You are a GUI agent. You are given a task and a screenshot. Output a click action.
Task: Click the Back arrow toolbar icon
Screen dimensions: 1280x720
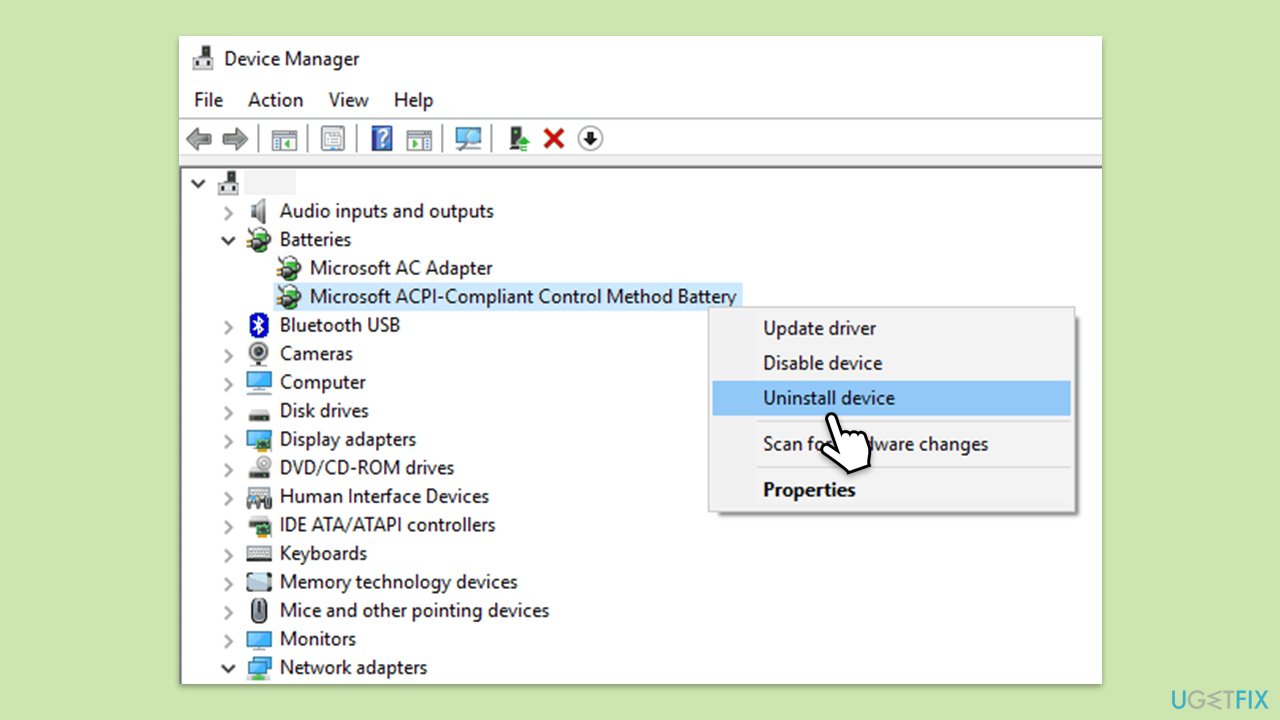[200, 139]
